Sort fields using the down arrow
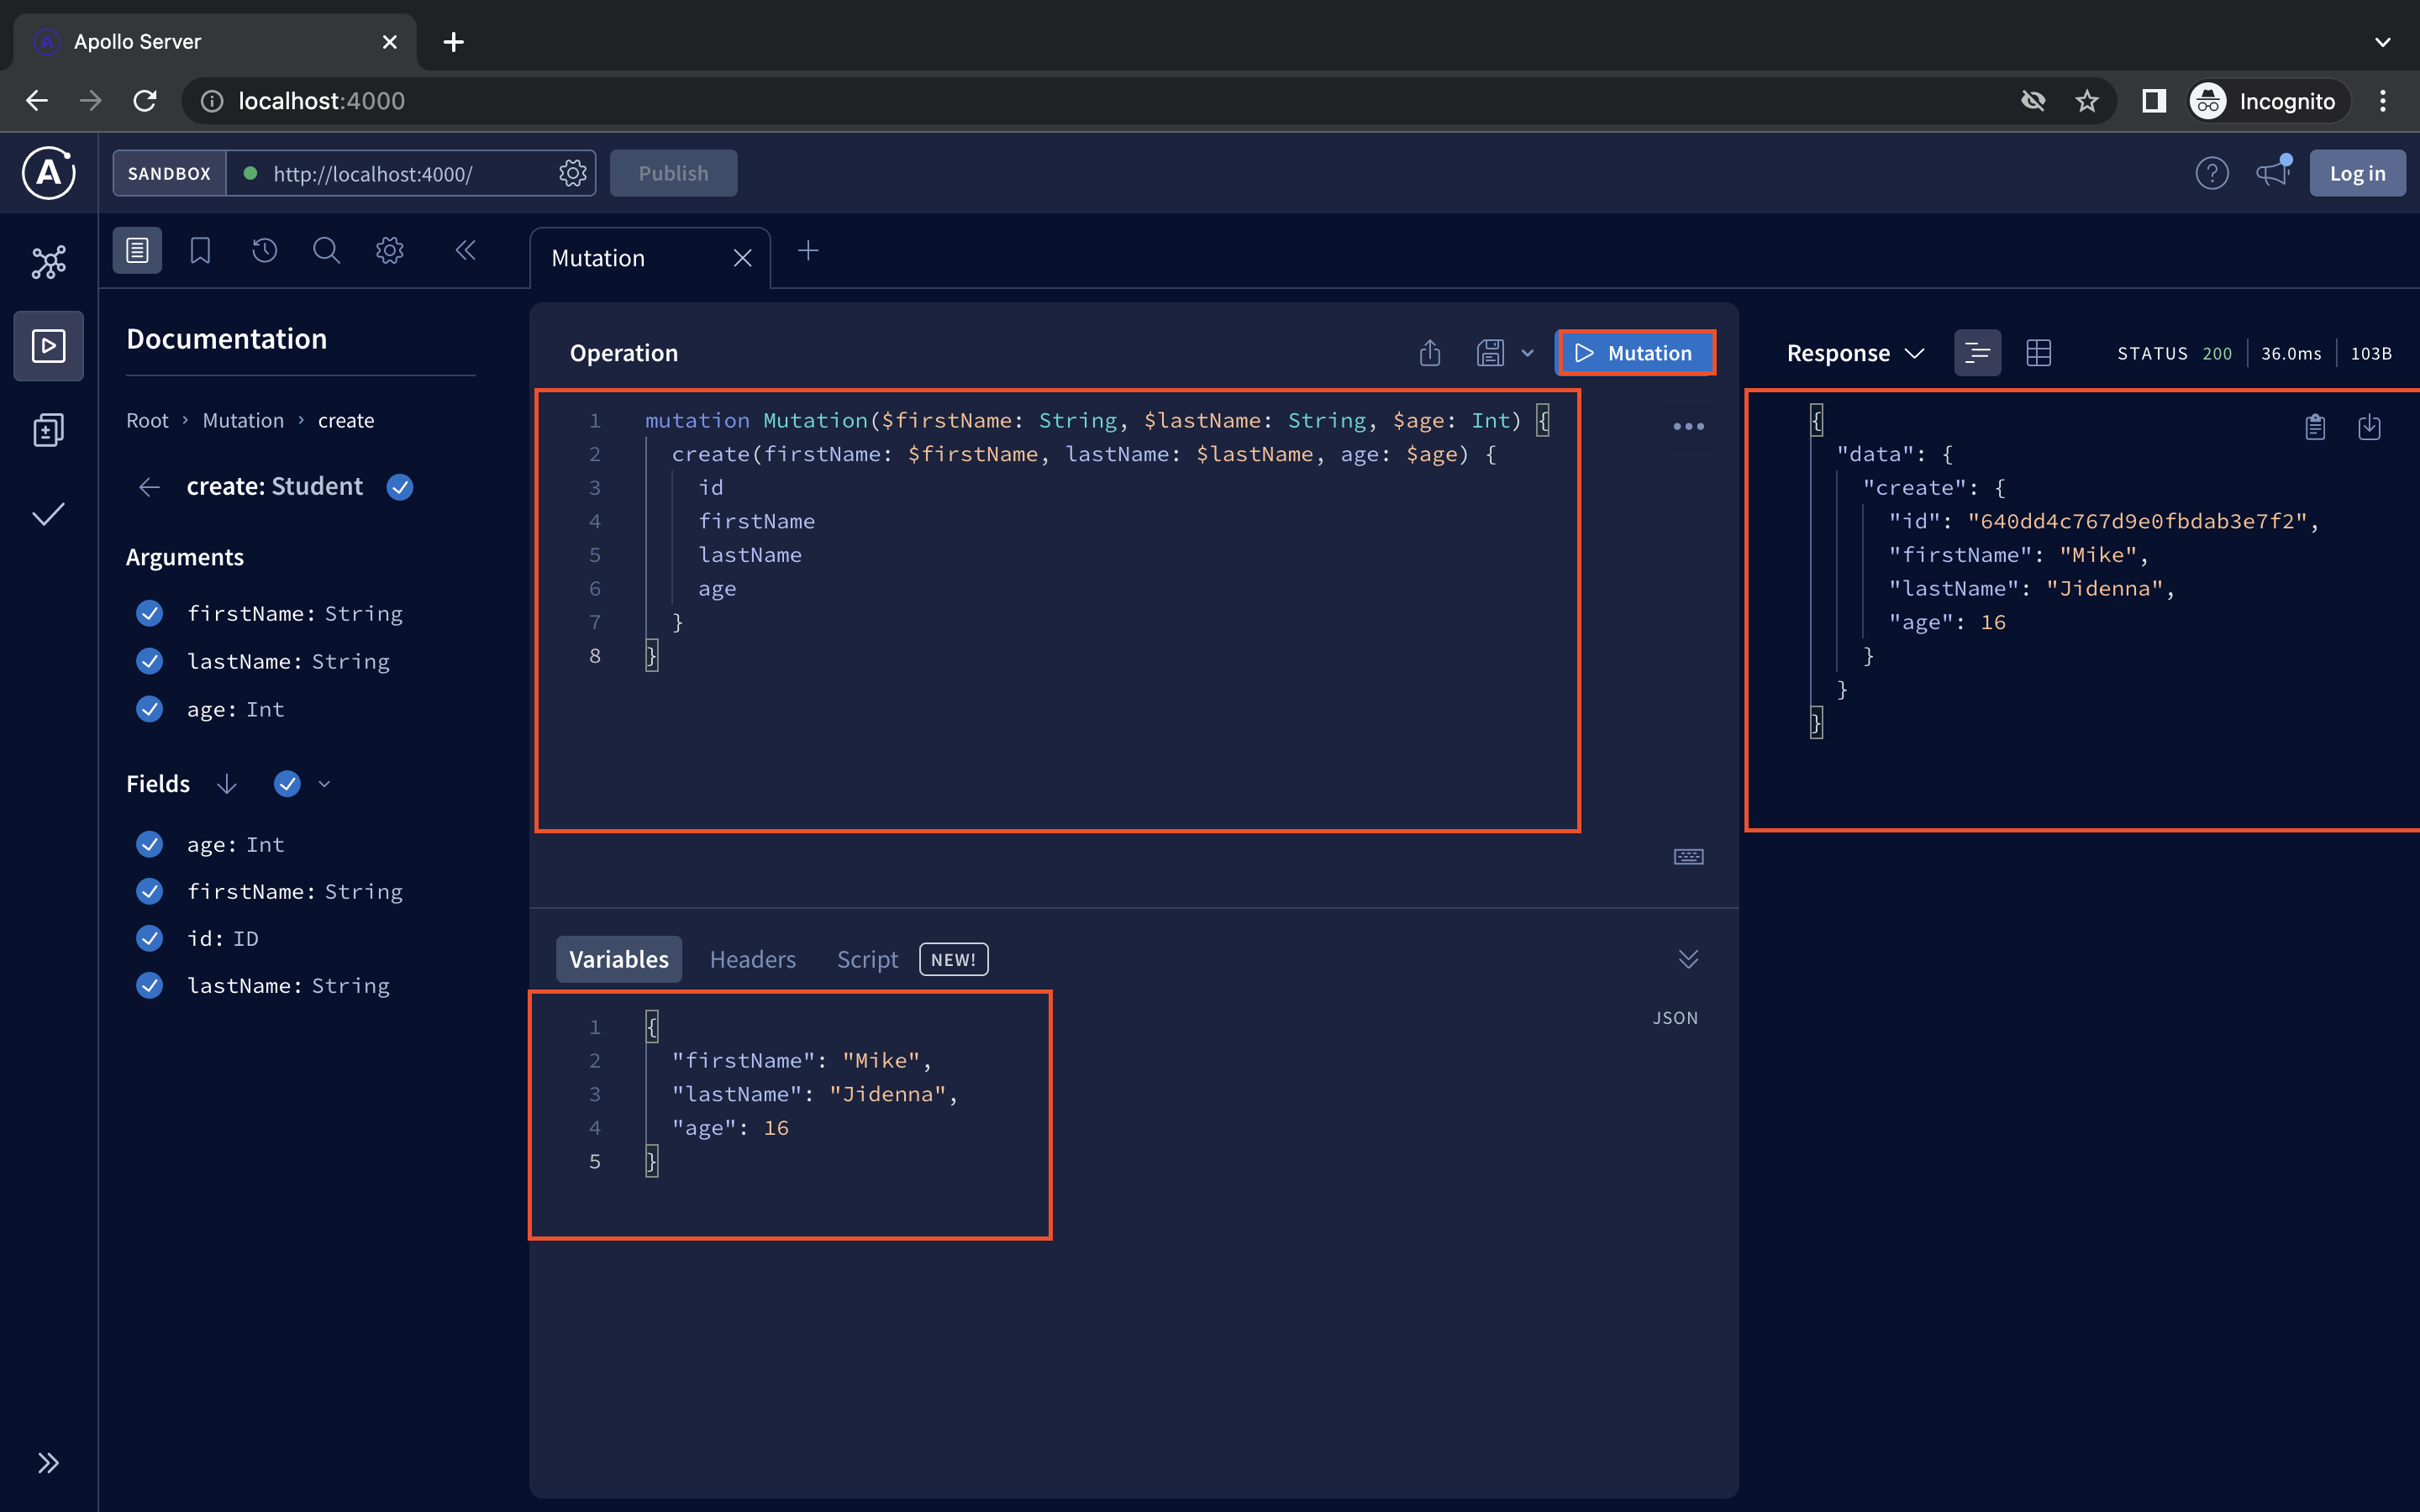 click(227, 784)
